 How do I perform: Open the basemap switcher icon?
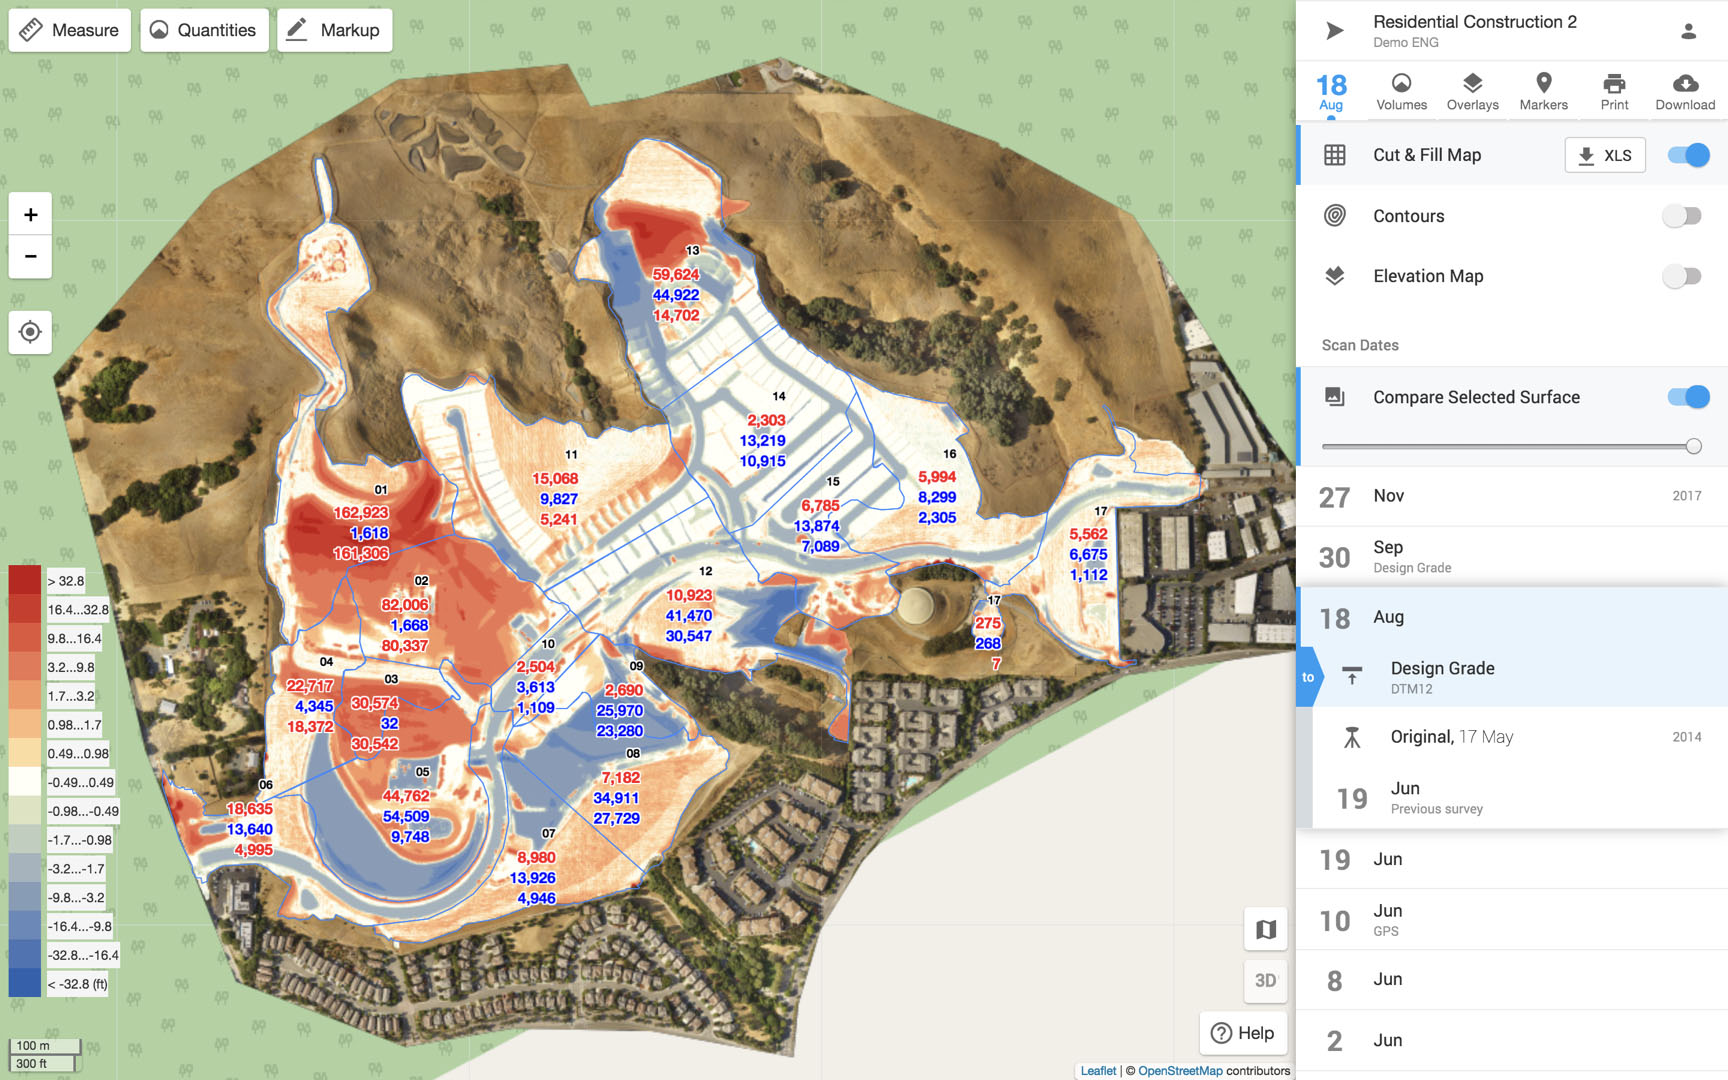tap(1265, 929)
